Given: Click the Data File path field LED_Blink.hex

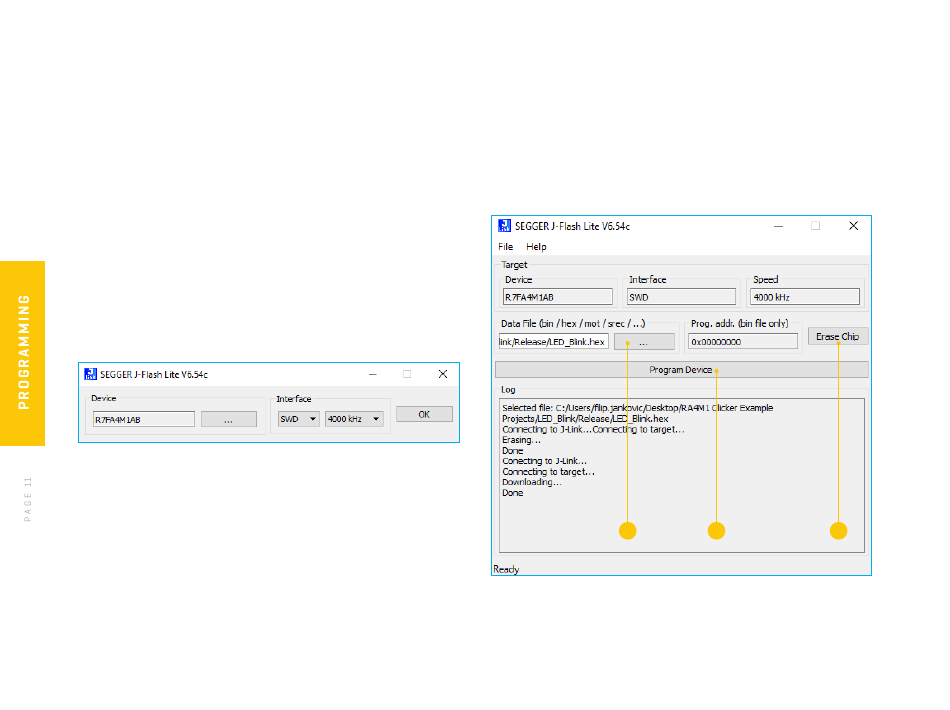Looking at the screenshot, I should tap(553, 342).
